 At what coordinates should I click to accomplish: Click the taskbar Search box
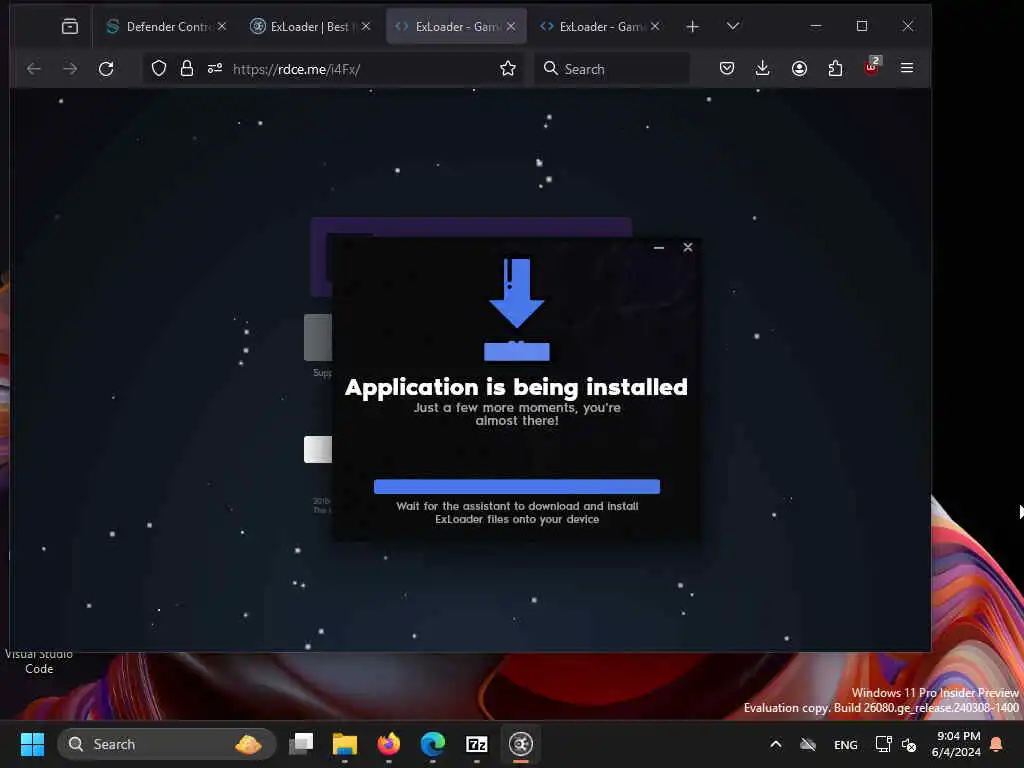click(x=167, y=744)
